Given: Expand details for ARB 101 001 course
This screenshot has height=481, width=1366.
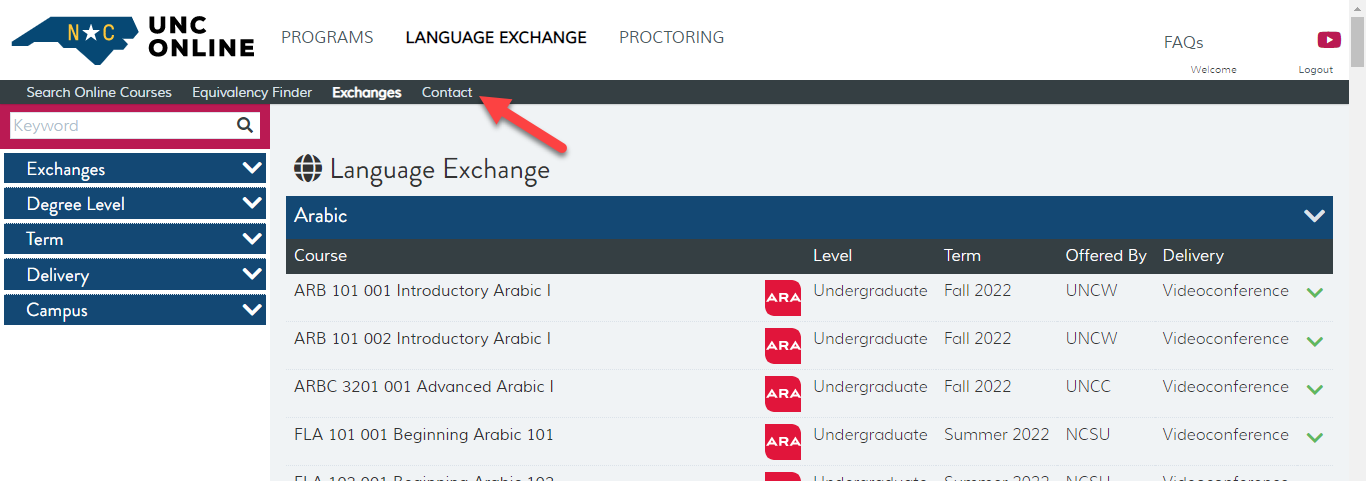Looking at the screenshot, I should pyautogui.click(x=1314, y=293).
